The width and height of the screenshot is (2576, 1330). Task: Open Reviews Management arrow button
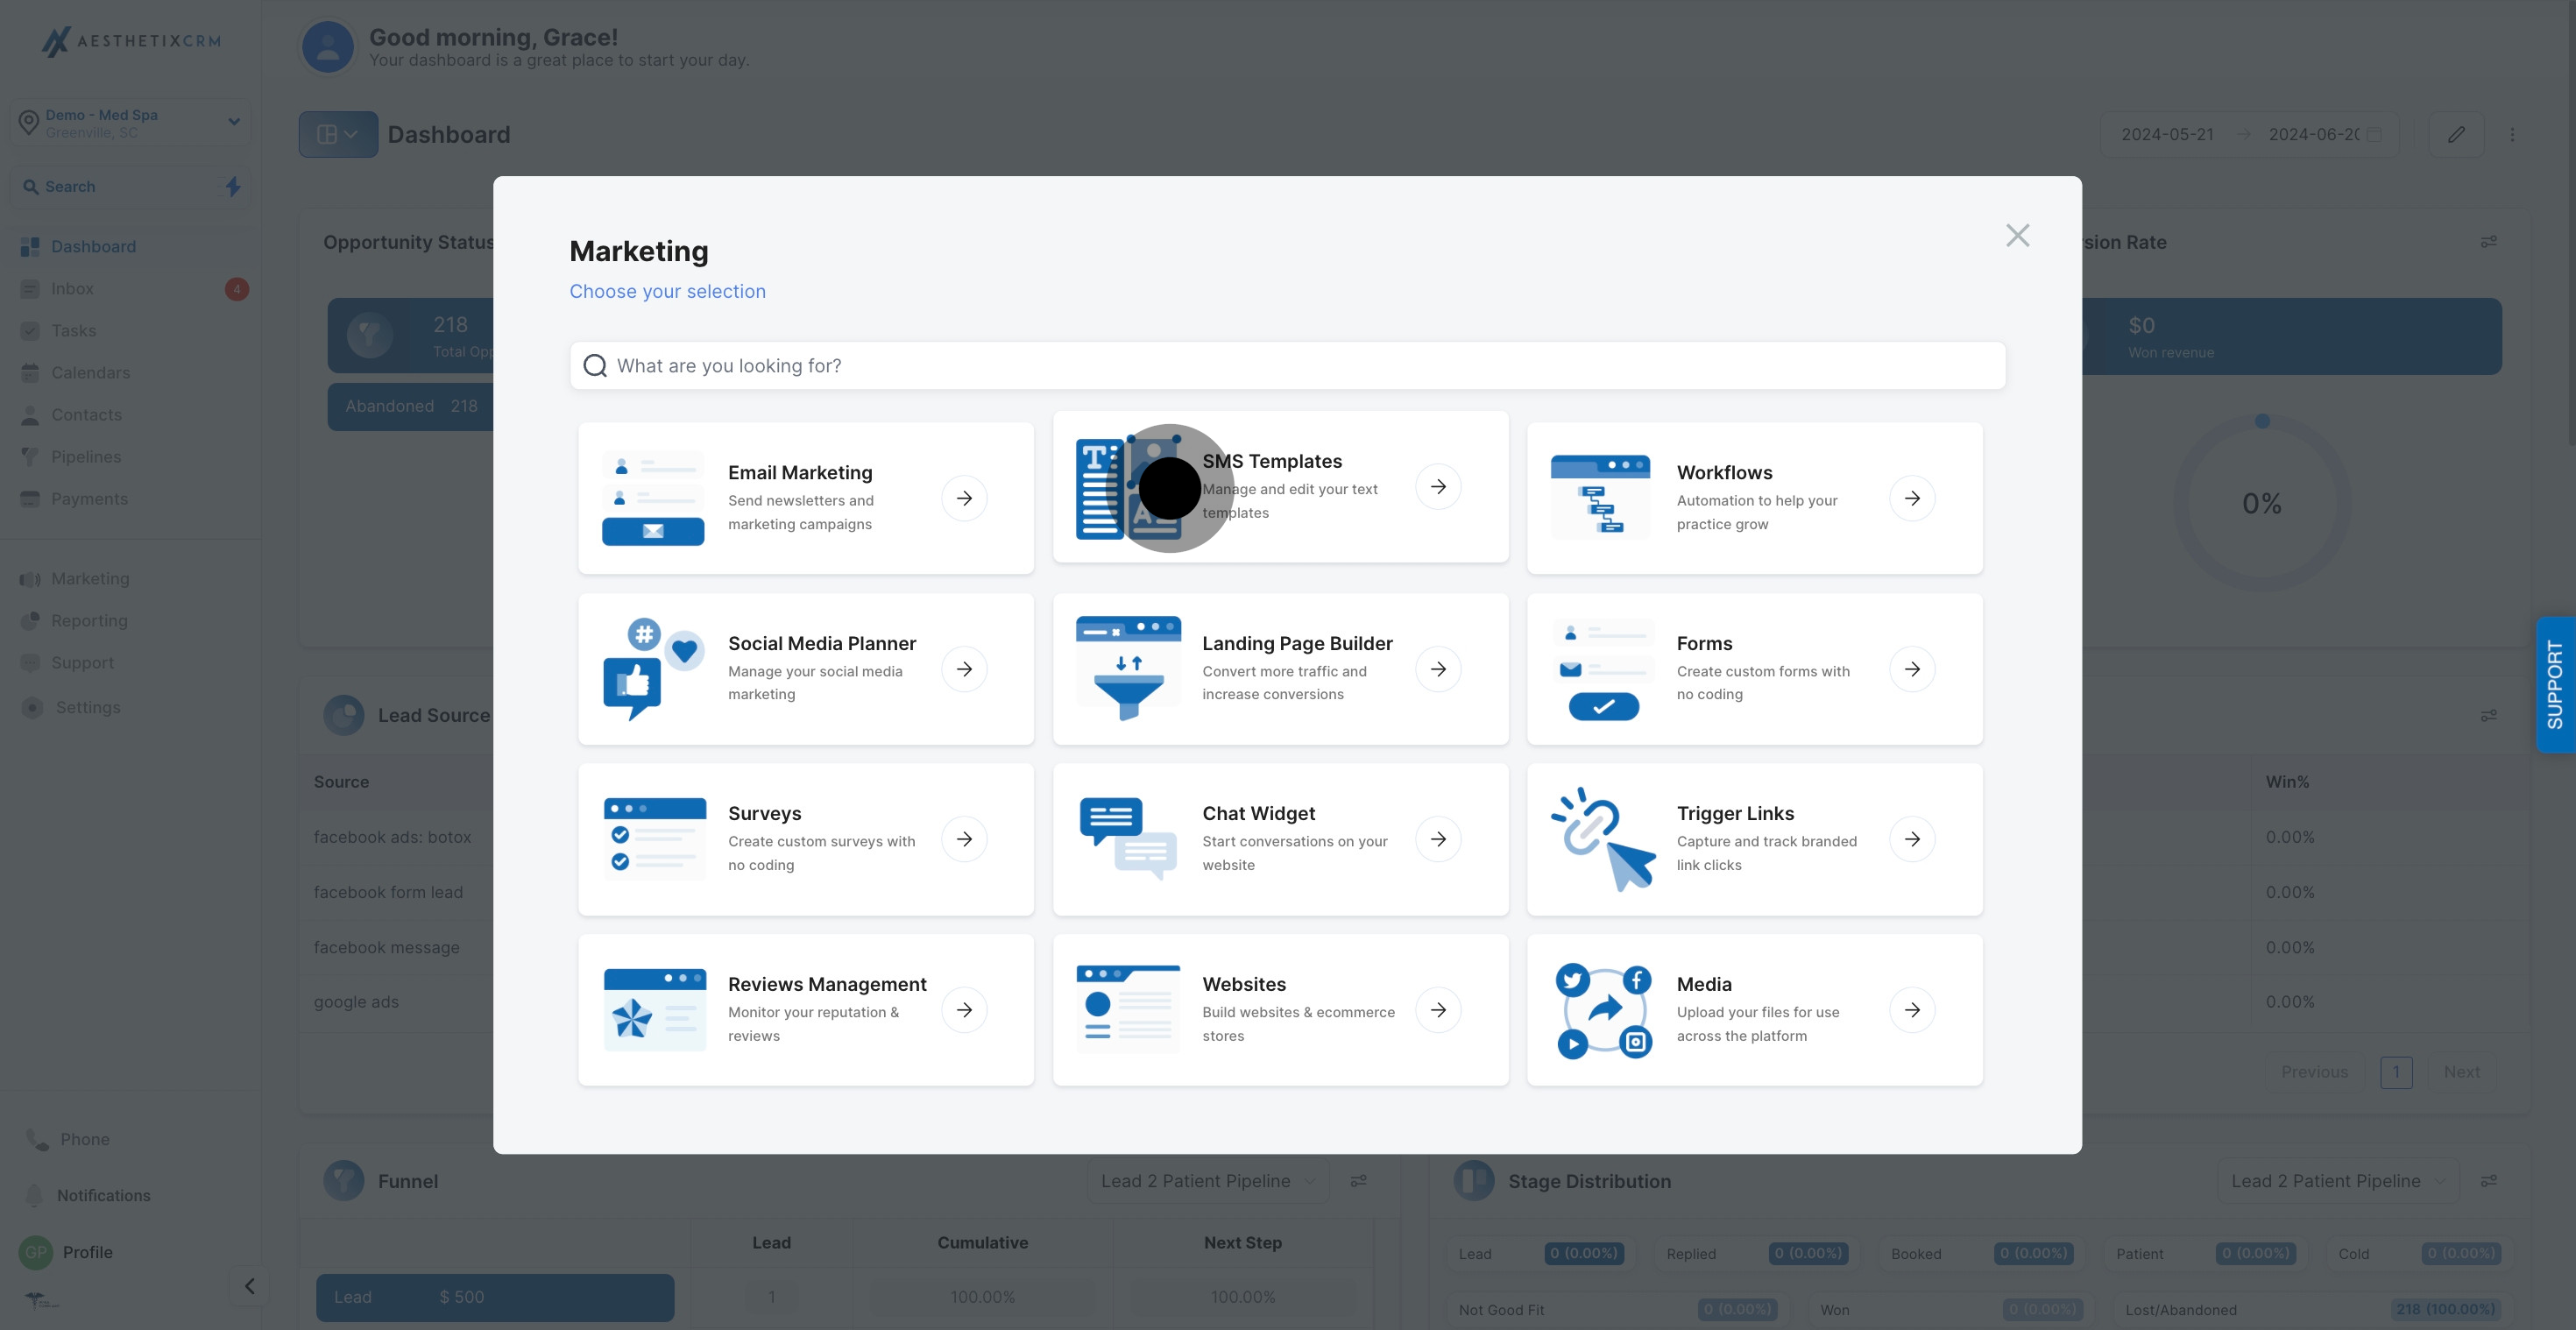pos(964,1010)
